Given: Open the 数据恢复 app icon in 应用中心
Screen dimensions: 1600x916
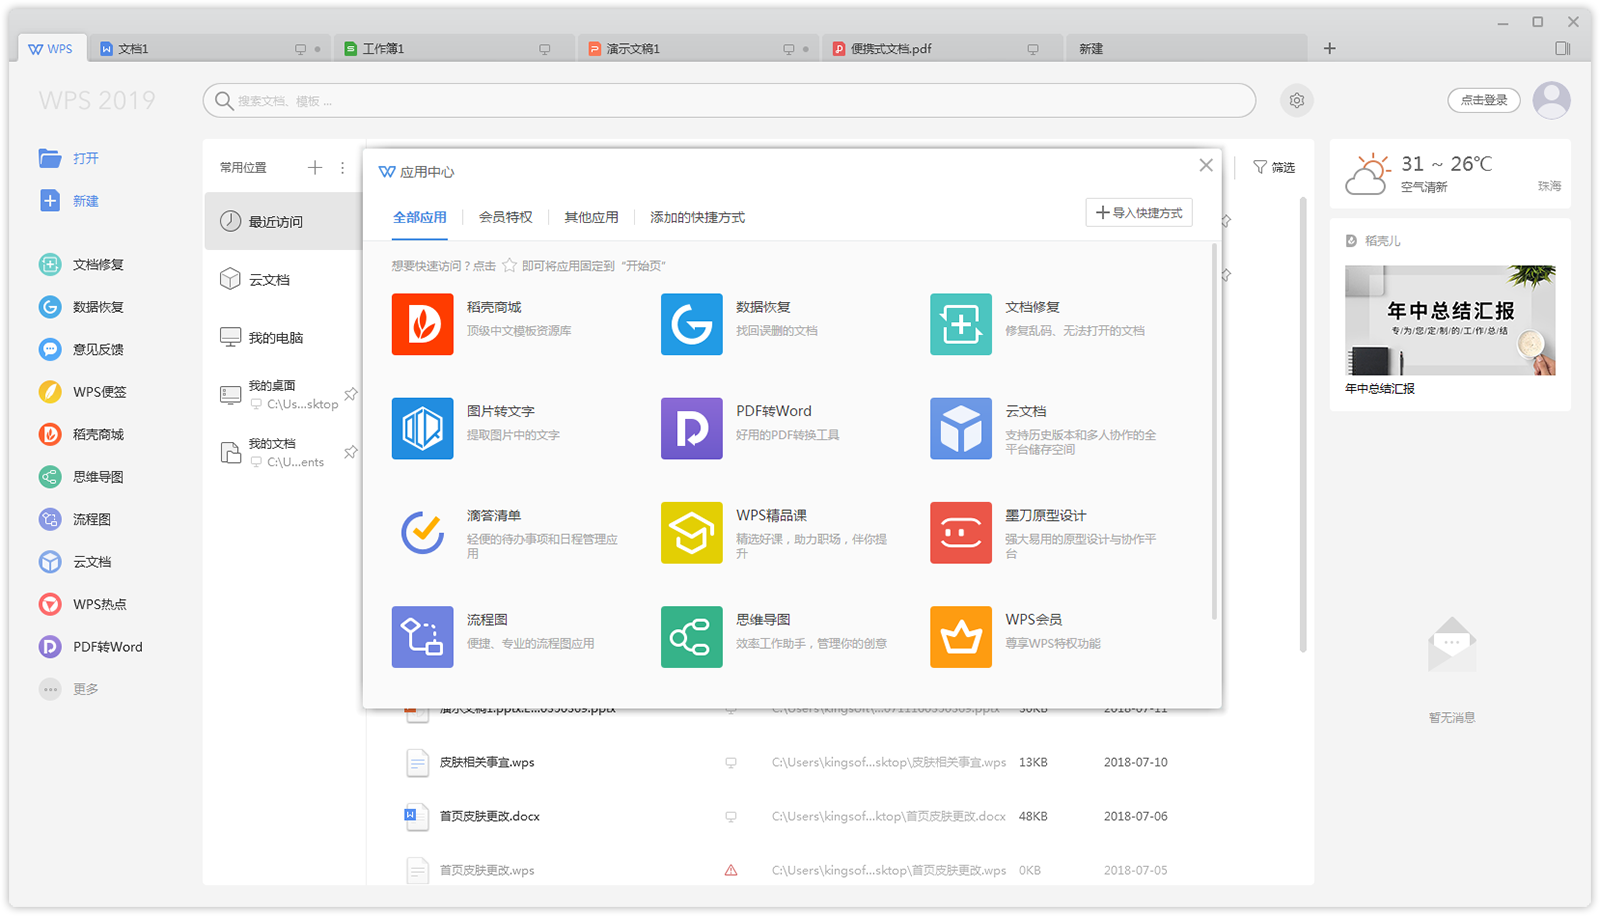Looking at the screenshot, I should point(691,324).
